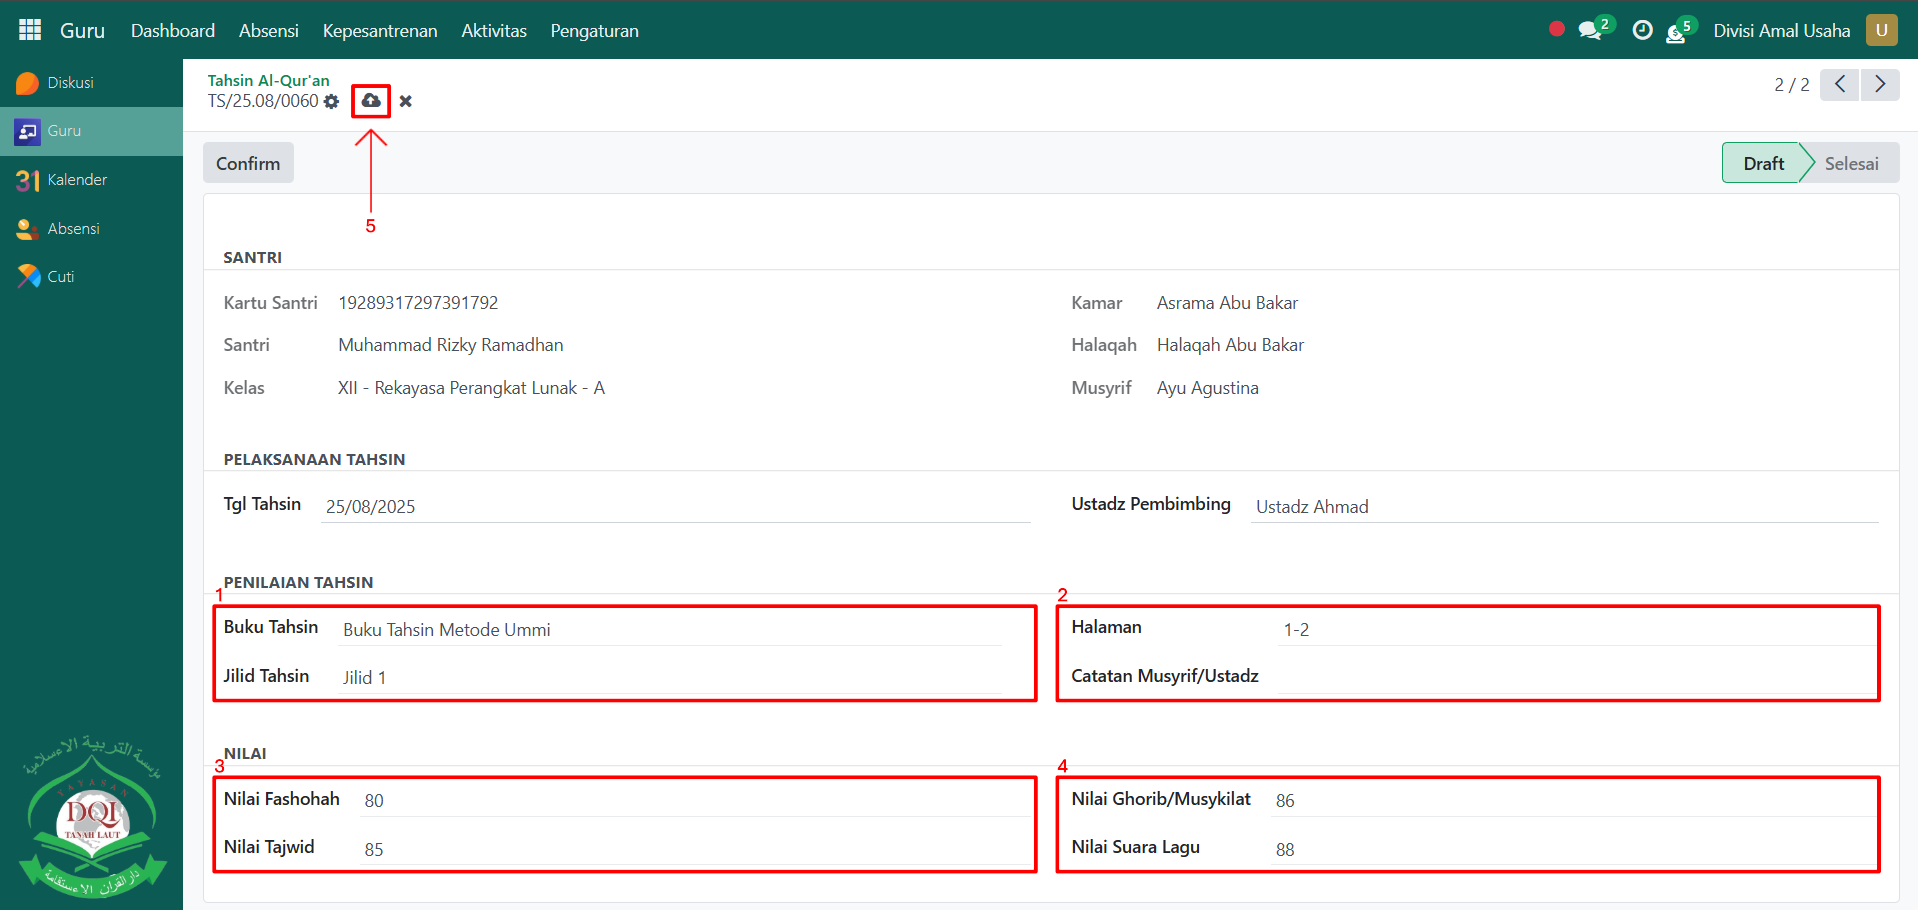This screenshot has height=910, width=1918.
Task: Click the cloud save record icon
Action: coord(371,101)
